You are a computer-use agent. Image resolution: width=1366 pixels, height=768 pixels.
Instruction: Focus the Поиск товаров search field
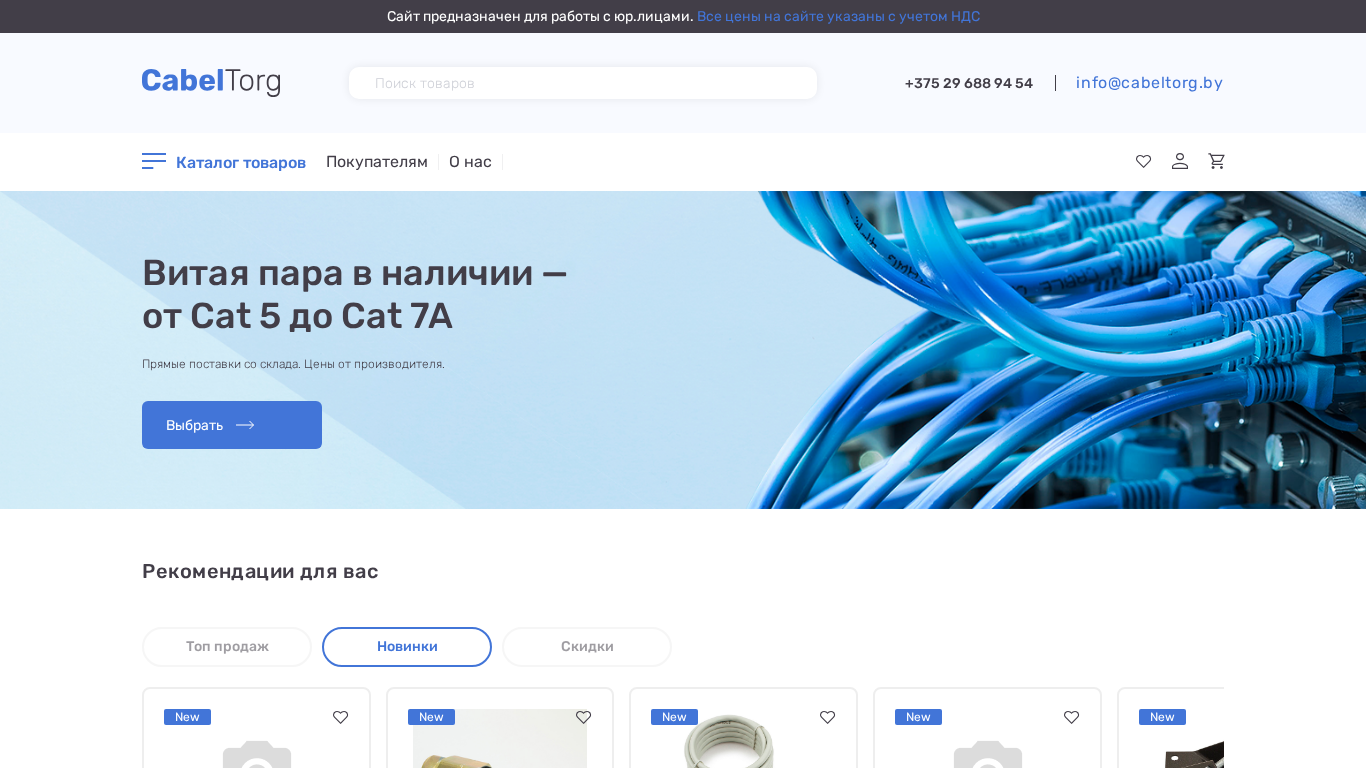point(583,83)
